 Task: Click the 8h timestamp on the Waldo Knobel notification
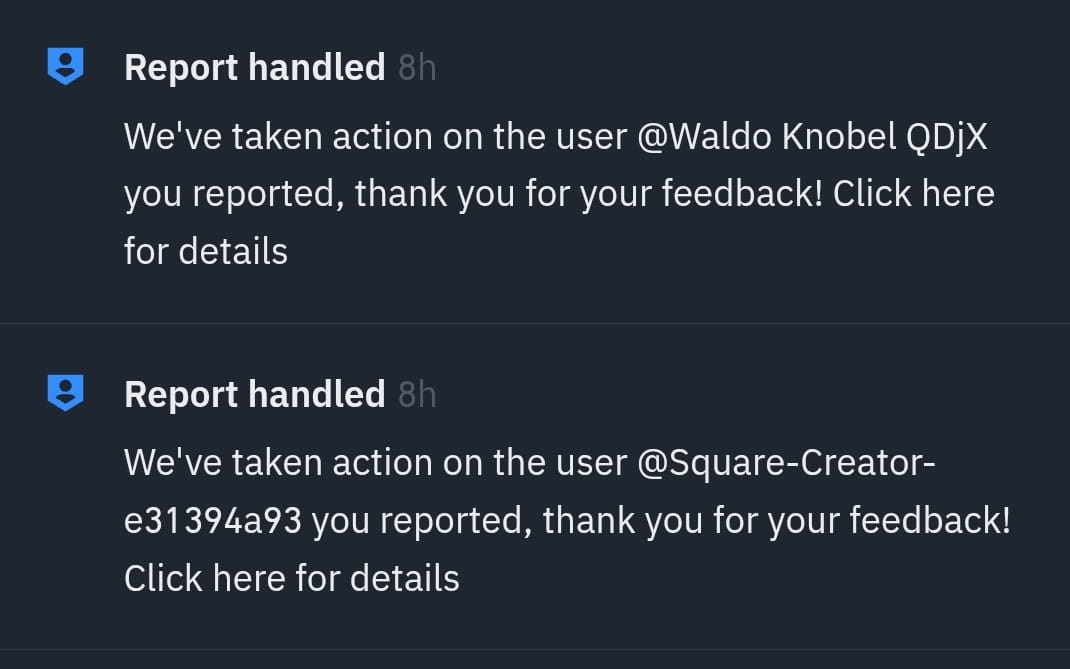coord(417,68)
